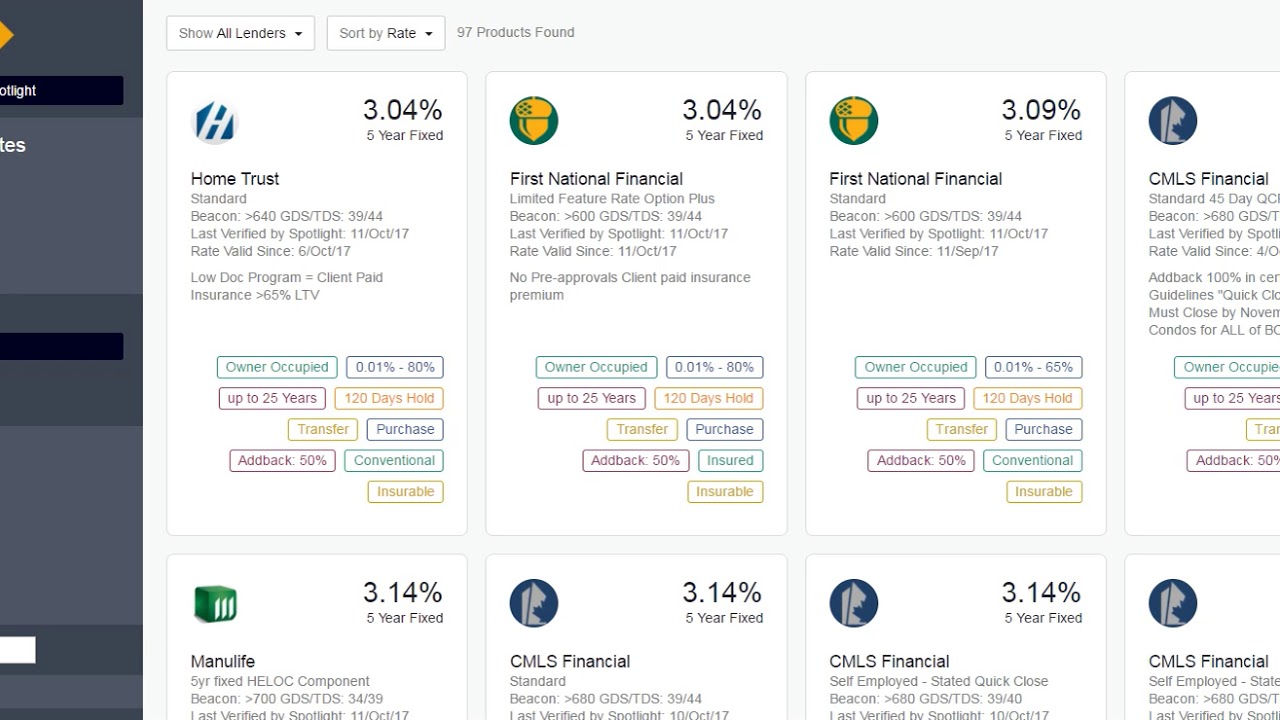This screenshot has width=1280, height=720.
Task: Select 120 Days Hold tag on Home Trust
Action: pyautogui.click(x=389, y=398)
